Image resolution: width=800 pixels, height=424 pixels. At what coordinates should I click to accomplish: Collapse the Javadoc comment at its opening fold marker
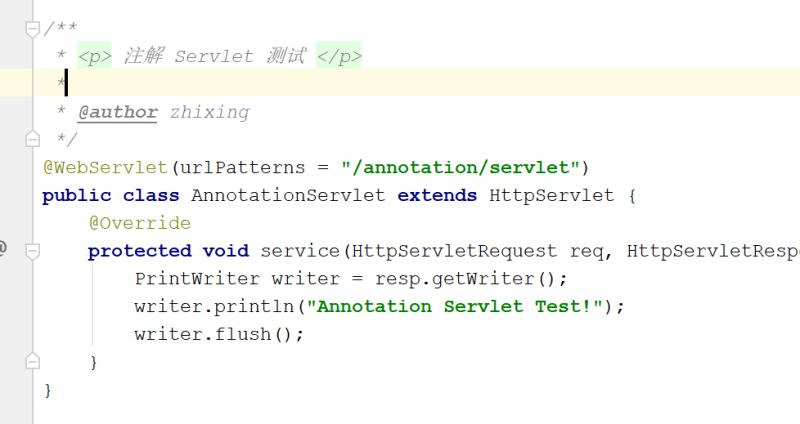[32, 29]
